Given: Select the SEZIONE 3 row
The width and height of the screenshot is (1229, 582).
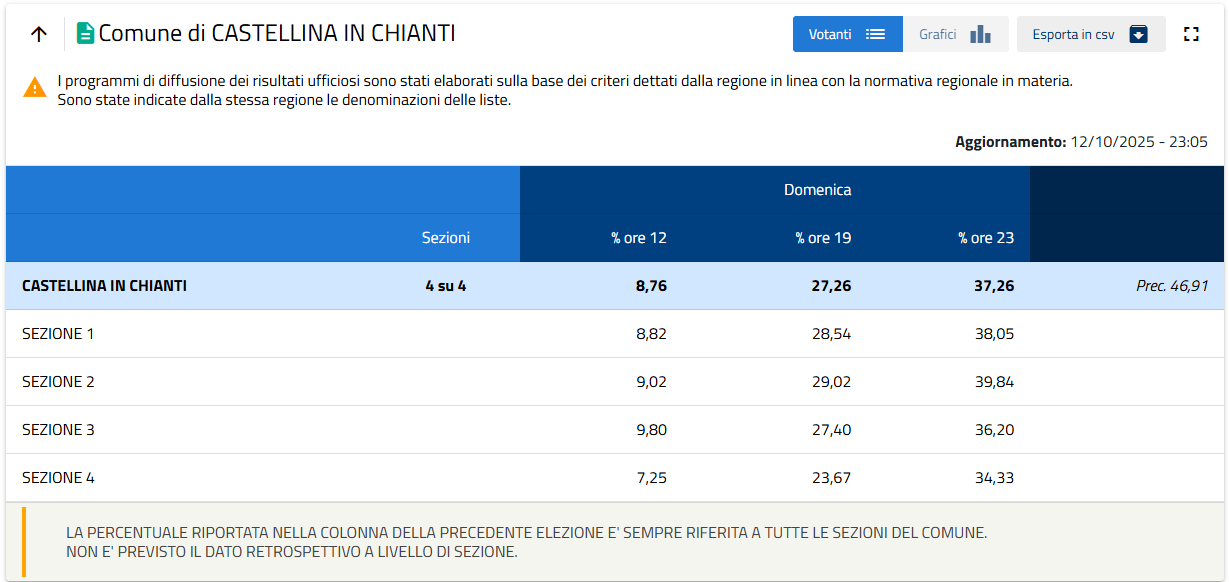Looking at the screenshot, I should [x=58, y=430].
